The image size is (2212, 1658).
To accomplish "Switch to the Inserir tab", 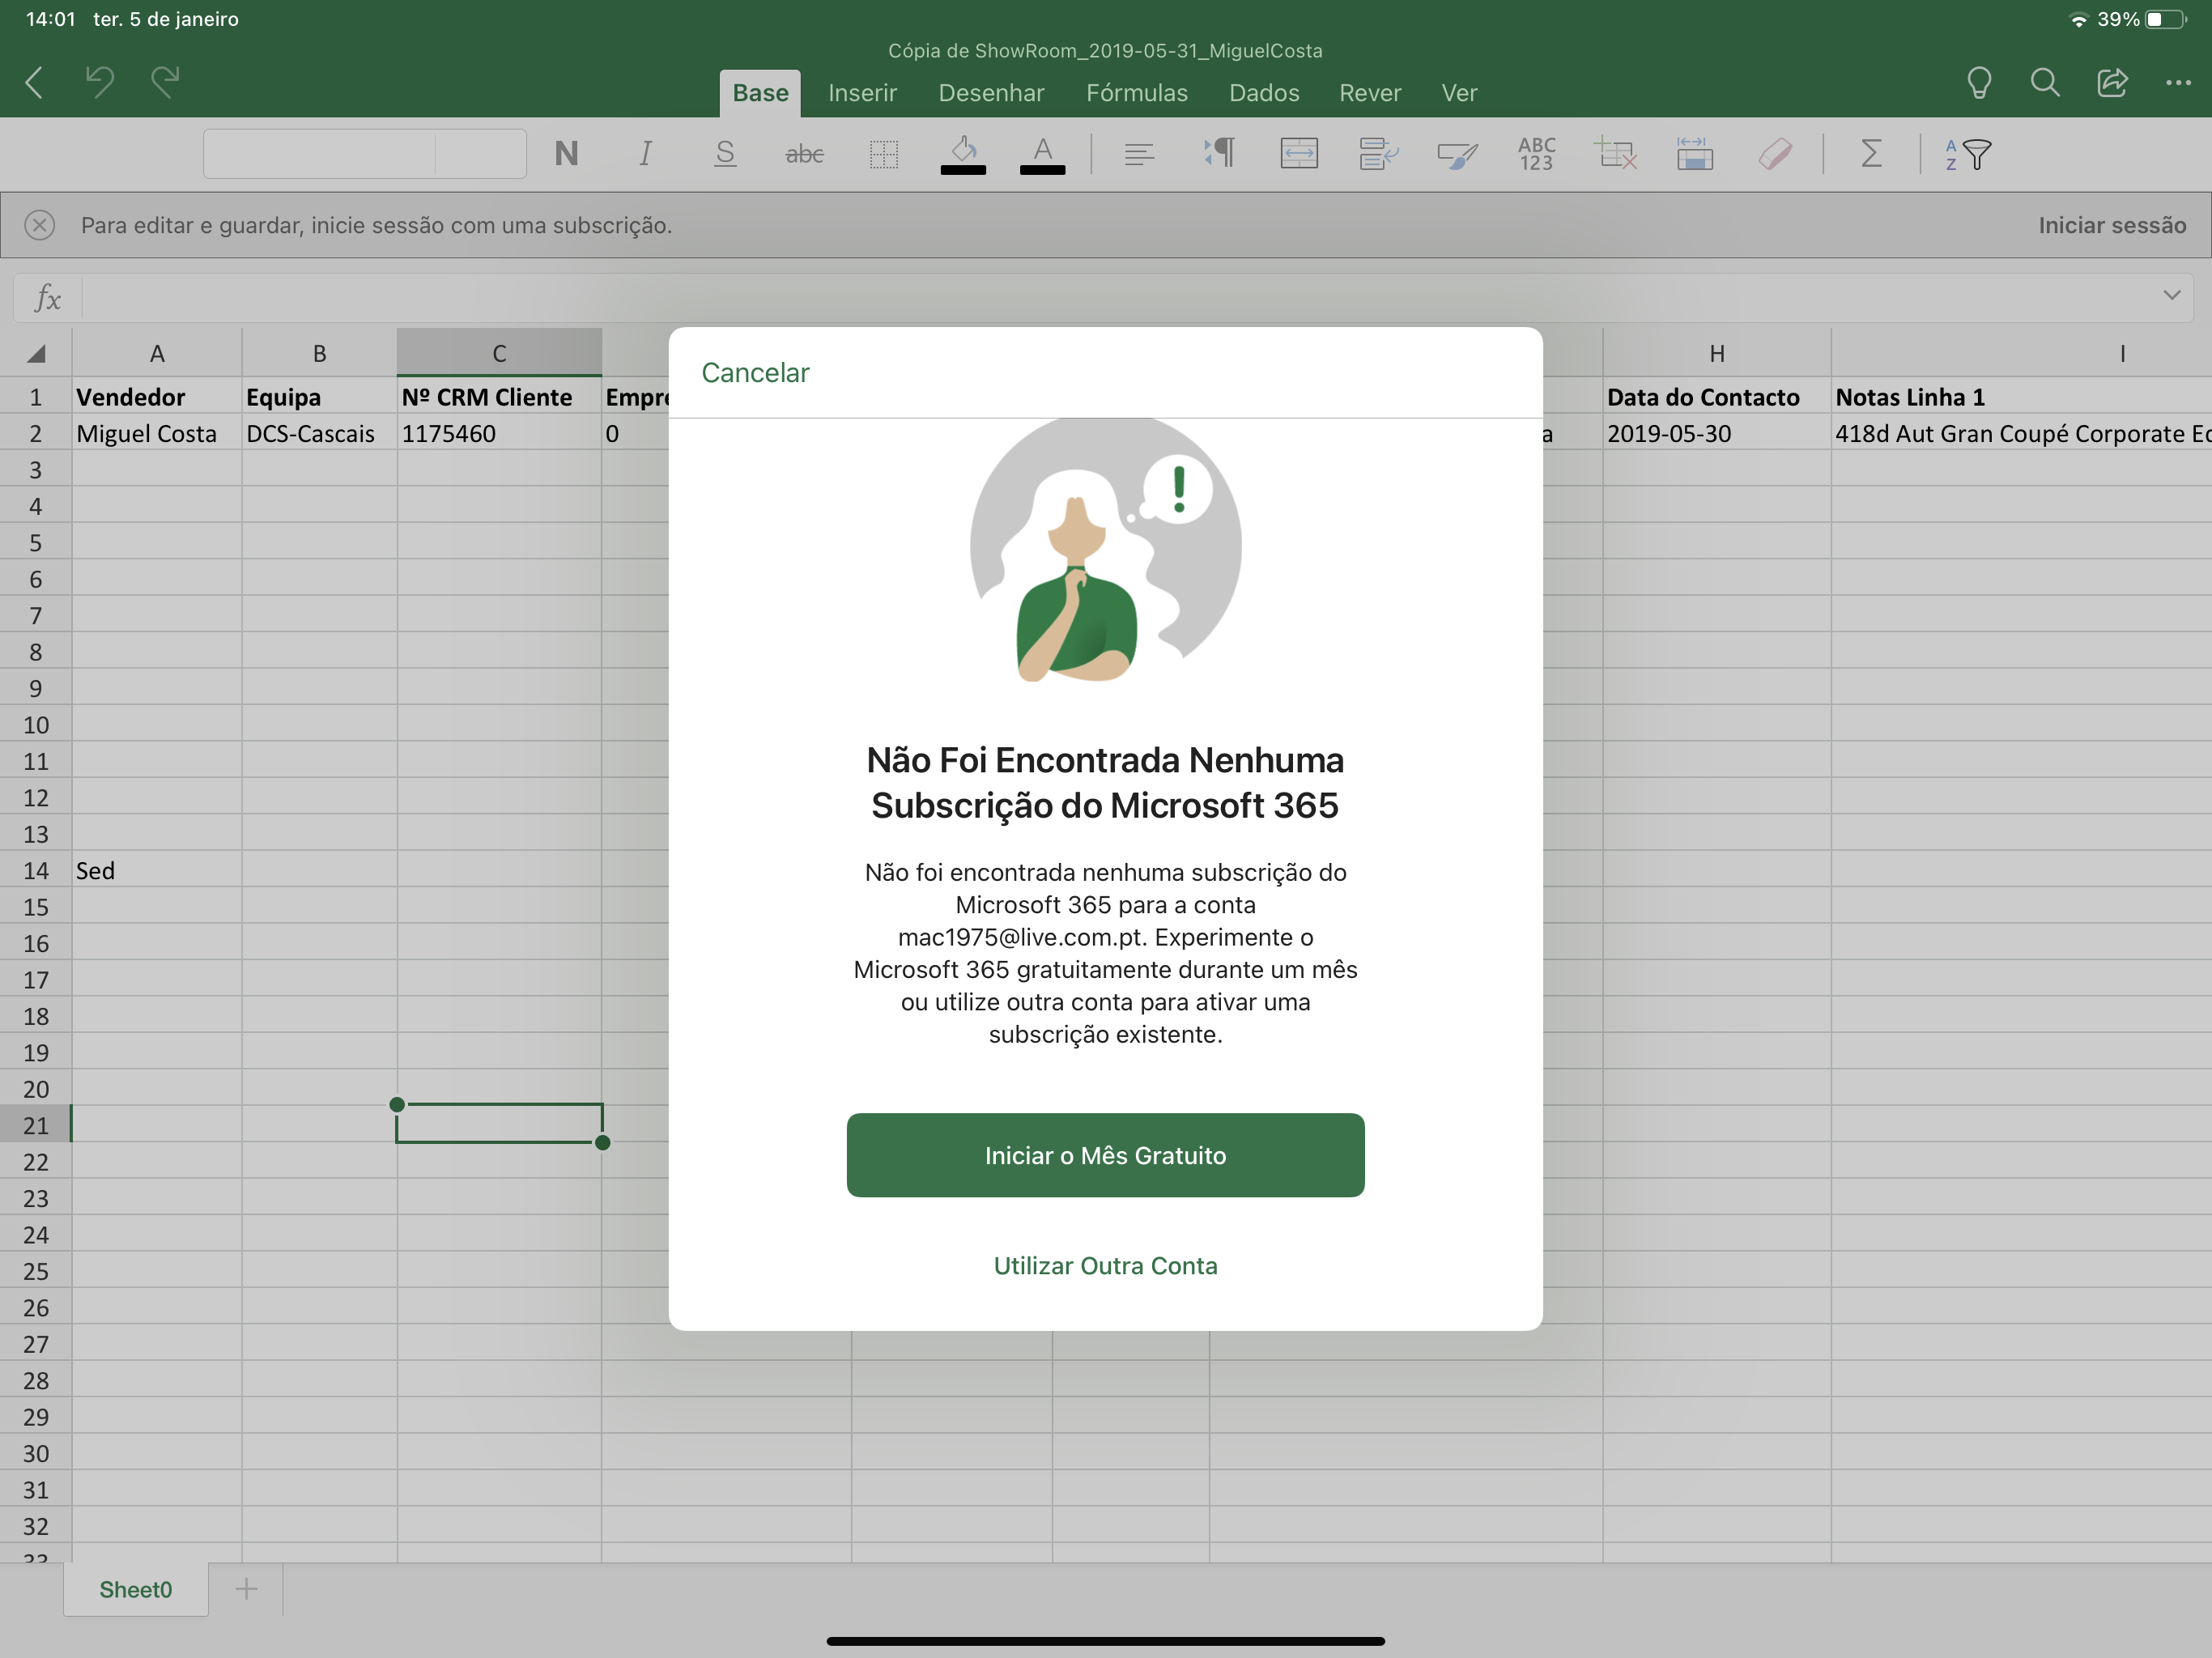I will (x=862, y=93).
